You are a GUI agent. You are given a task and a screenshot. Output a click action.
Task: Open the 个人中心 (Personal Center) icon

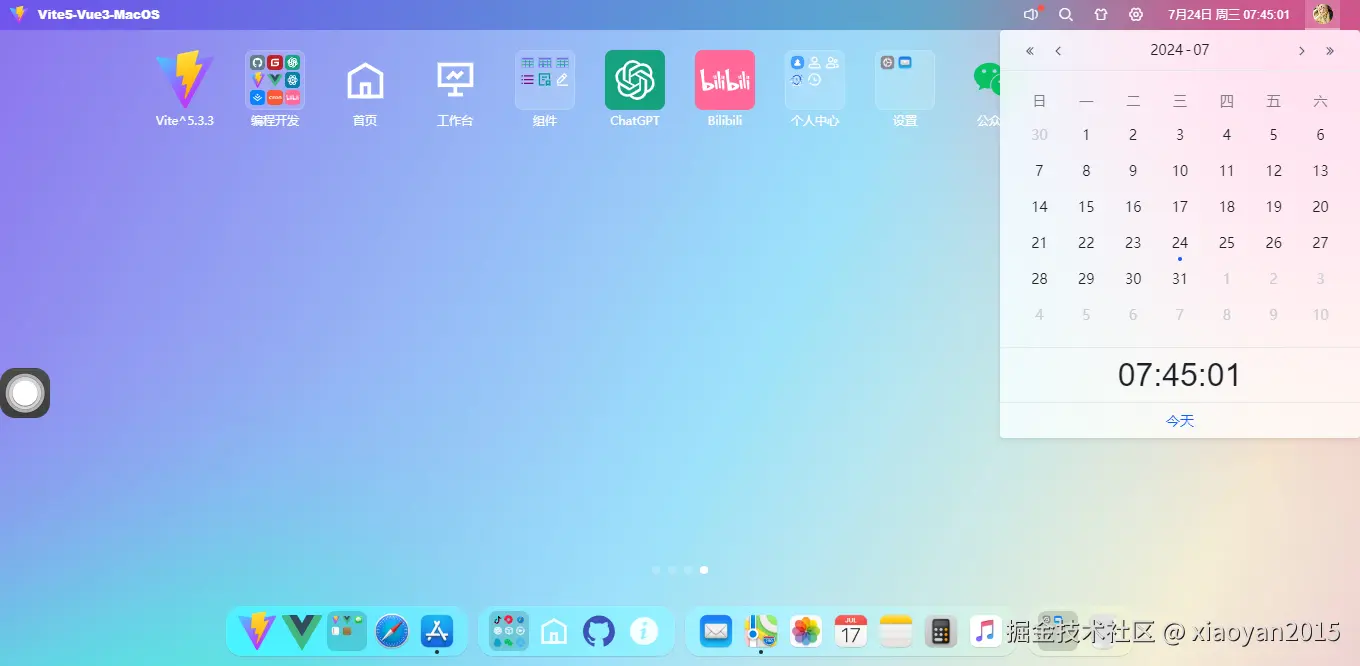814,79
